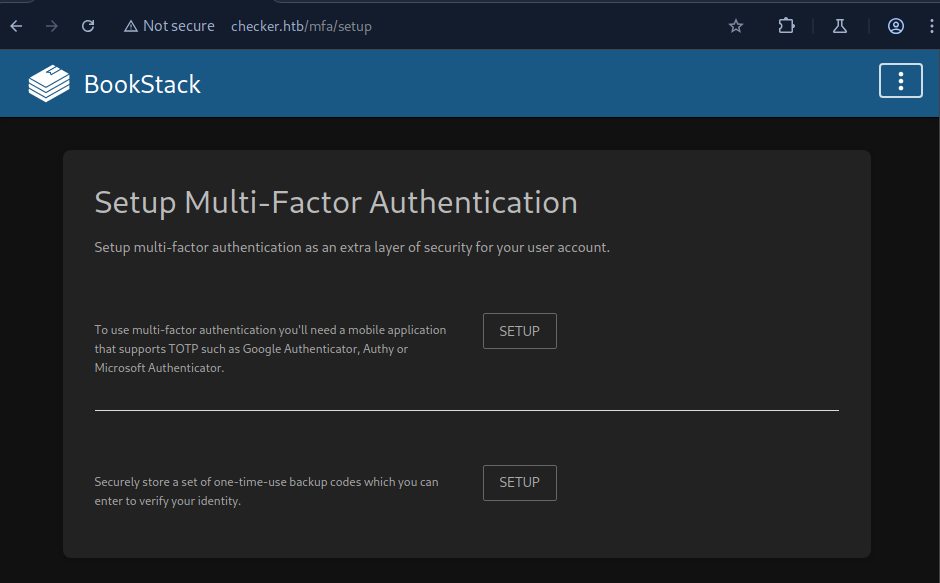Reload the current page
Image resolution: width=940 pixels, height=583 pixels.
(88, 26)
